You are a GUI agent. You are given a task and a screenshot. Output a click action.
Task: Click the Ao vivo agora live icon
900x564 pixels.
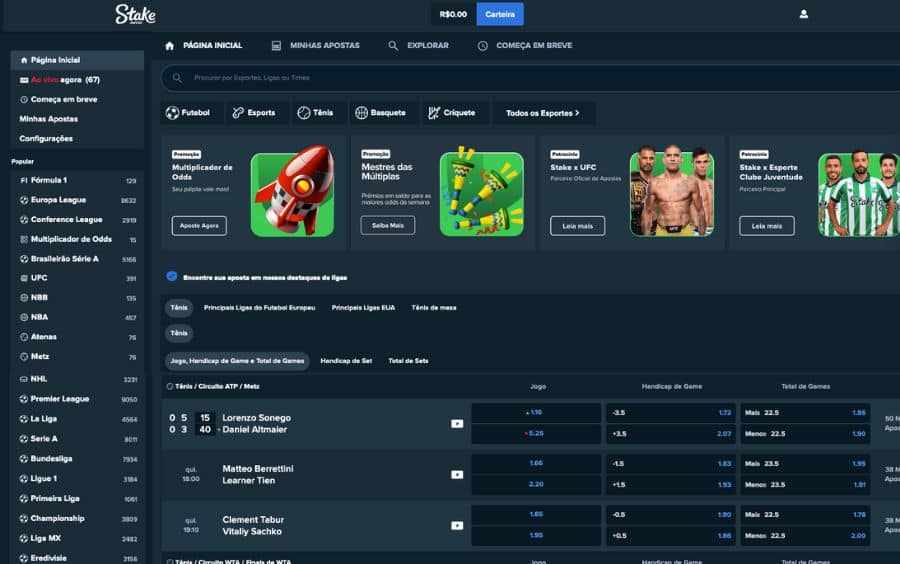[24, 80]
